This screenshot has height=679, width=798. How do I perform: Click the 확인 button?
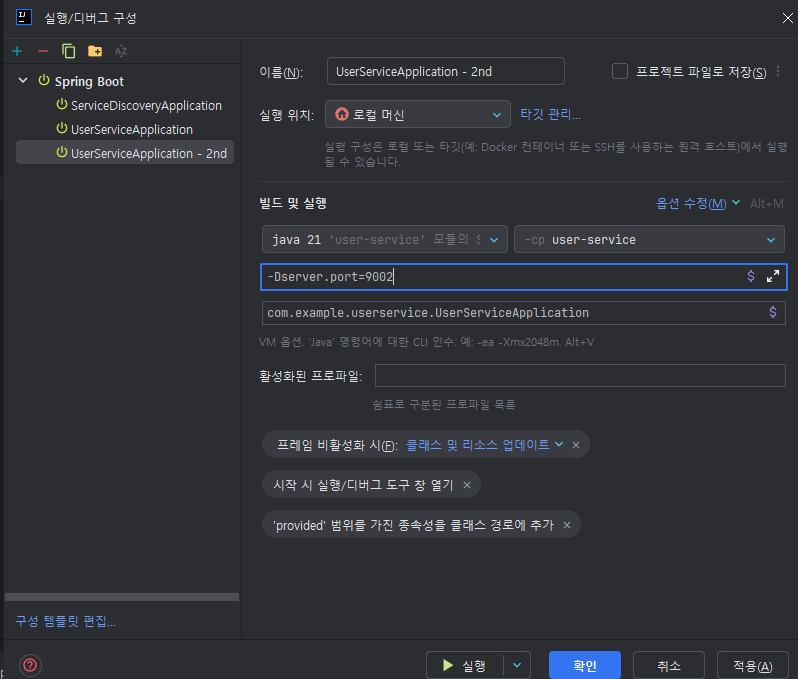[585, 666]
